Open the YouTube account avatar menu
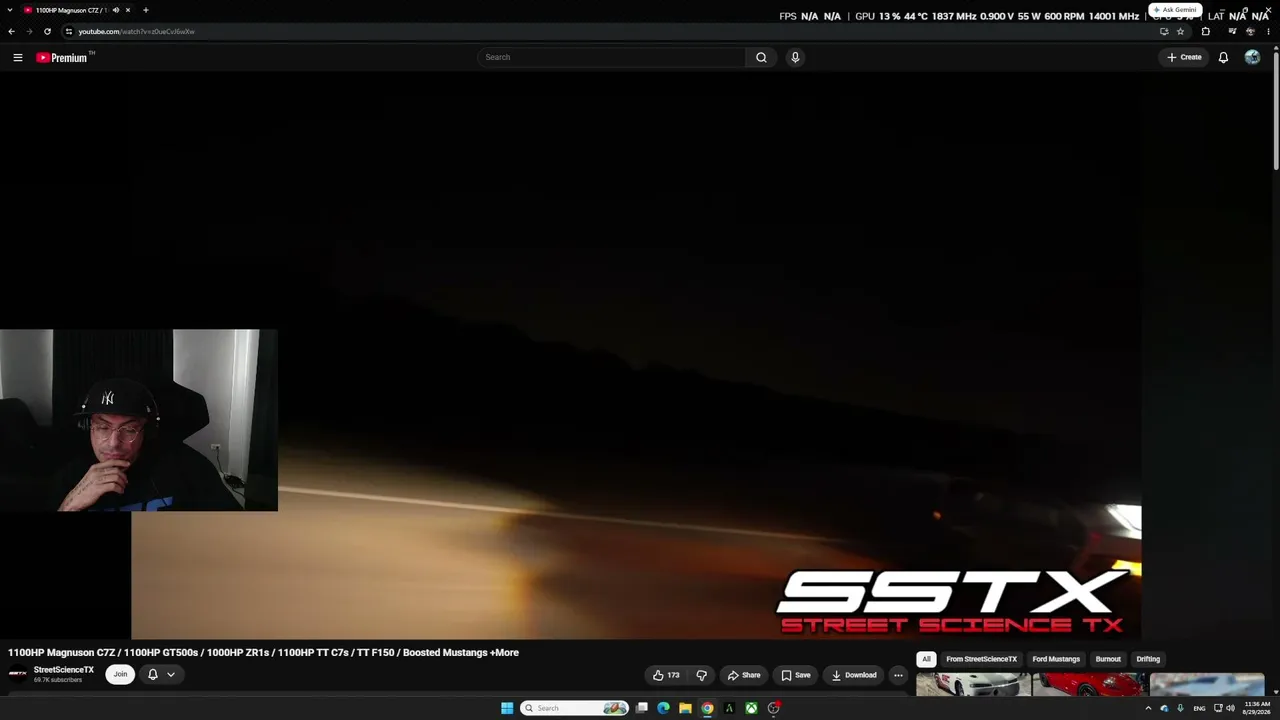This screenshot has height=720, width=1280. (x=1252, y=57)
